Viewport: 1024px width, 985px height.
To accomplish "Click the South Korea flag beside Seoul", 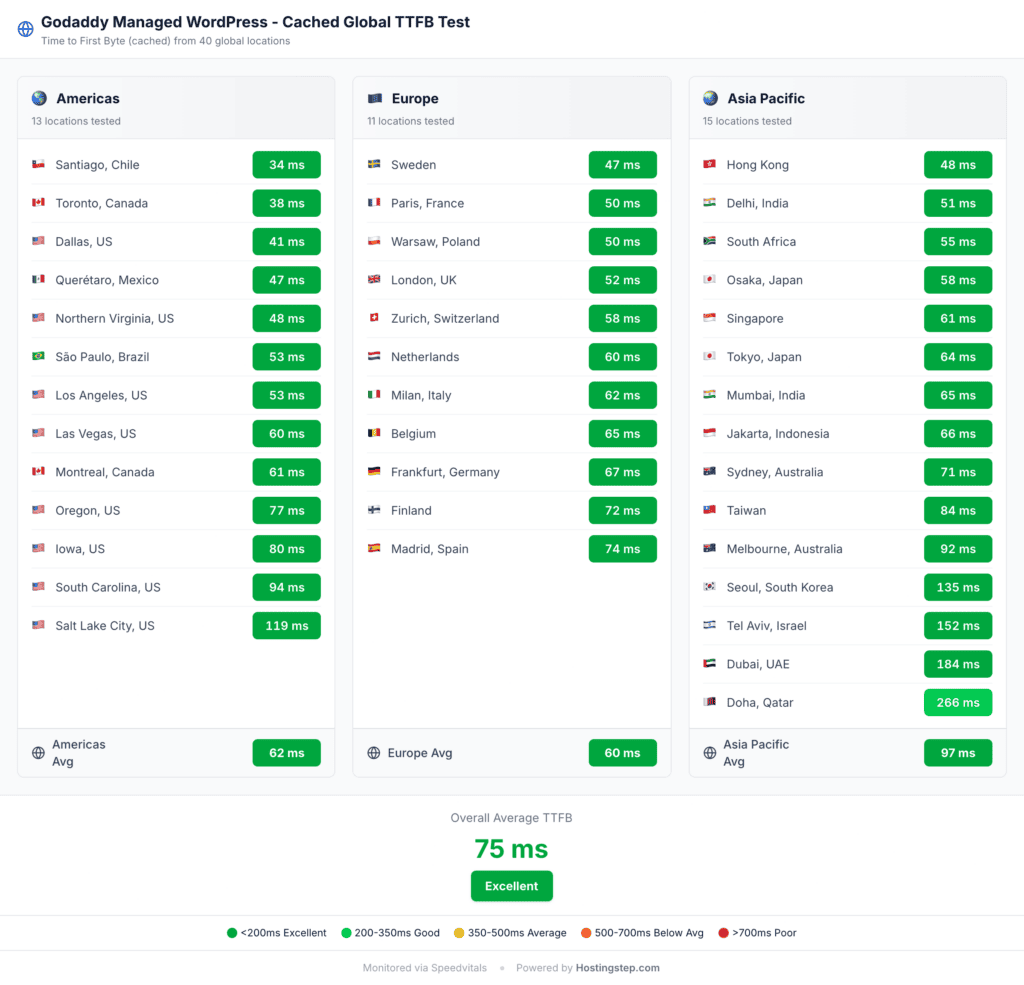I will tap(710, 587).
